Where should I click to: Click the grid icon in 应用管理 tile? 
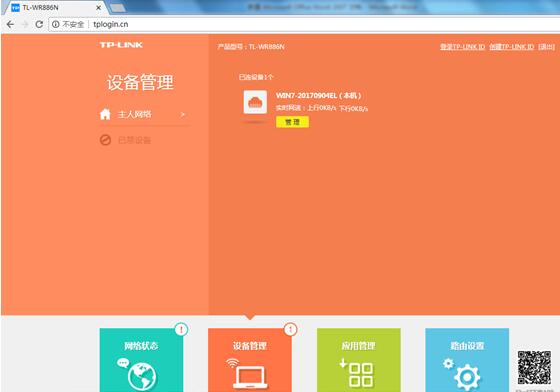361,375
